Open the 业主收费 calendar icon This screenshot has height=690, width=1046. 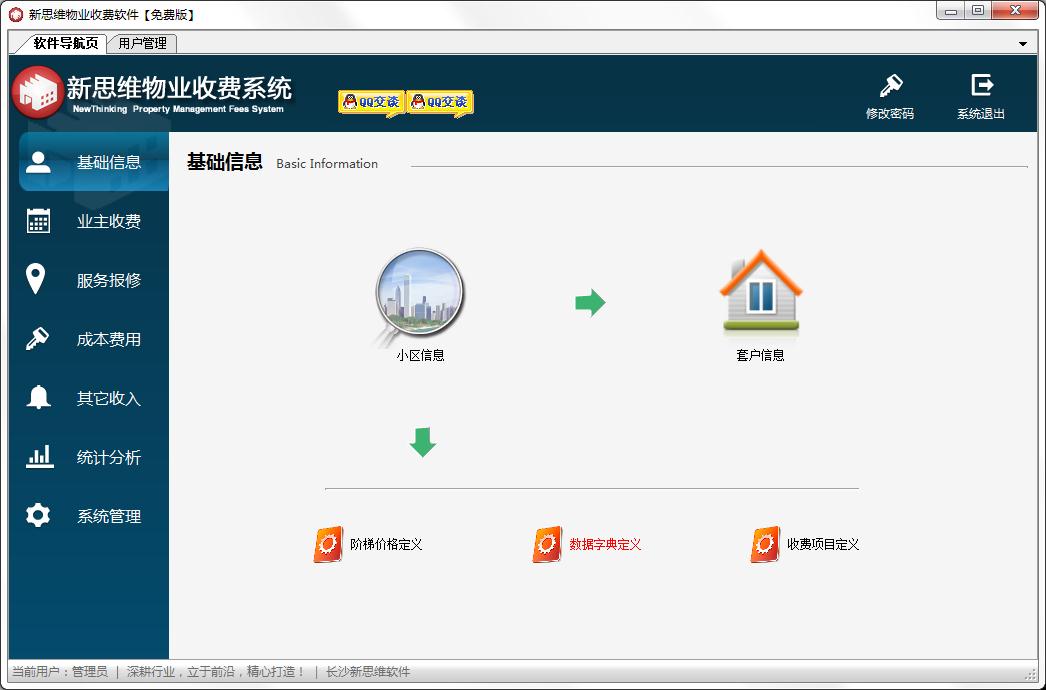pyautogui.click(x=40, y=220)
